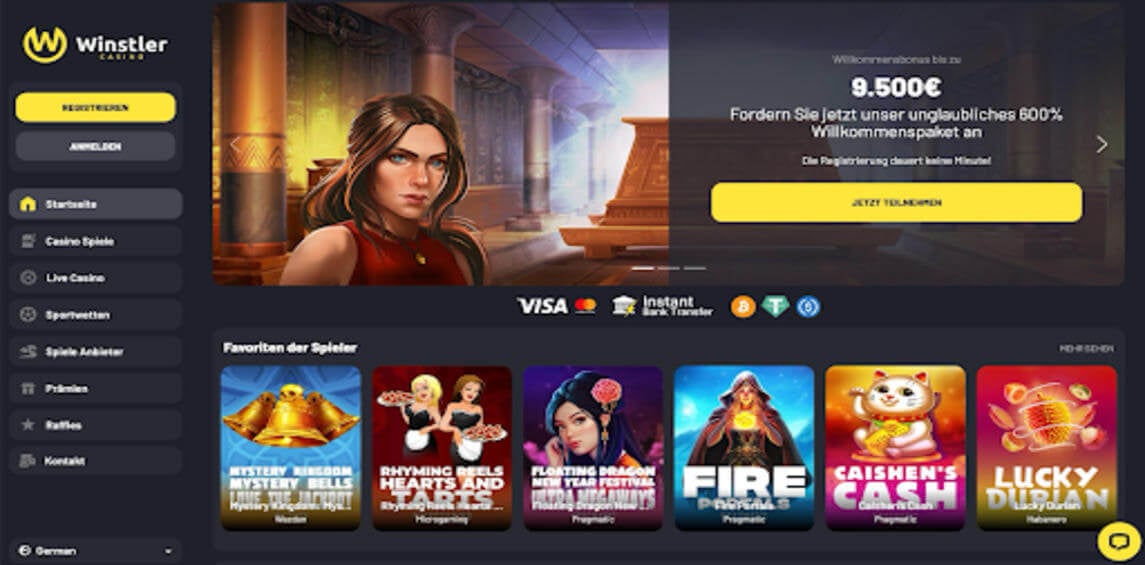The height and width of the screenshot is (565, 1145).
Task: Click the Registrieren button
Action: click(96, 107)
